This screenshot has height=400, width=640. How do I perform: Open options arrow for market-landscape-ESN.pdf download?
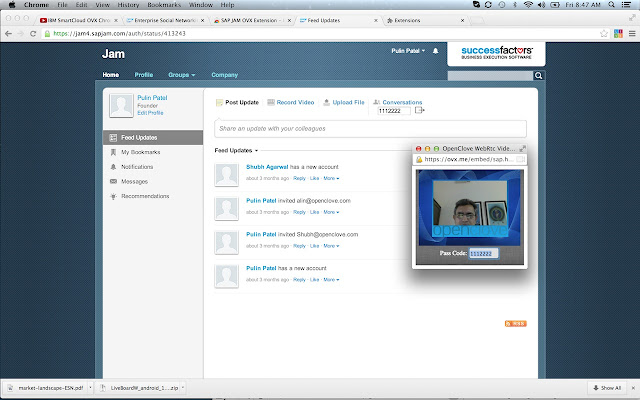point(90,388)
